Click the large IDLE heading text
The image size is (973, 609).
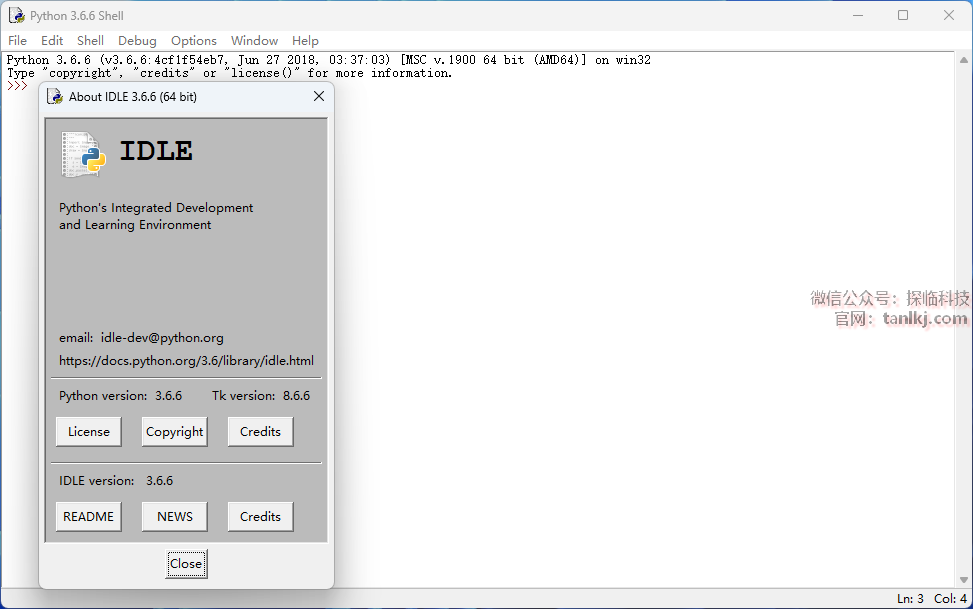pyautogui.click(x=156, y=151)
